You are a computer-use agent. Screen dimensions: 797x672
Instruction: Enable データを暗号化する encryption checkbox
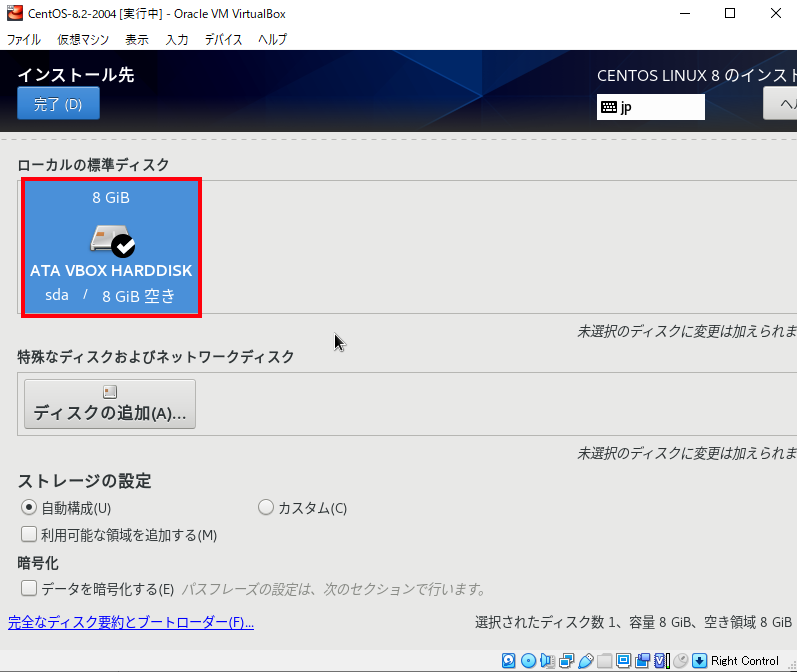tap(29, 588)
